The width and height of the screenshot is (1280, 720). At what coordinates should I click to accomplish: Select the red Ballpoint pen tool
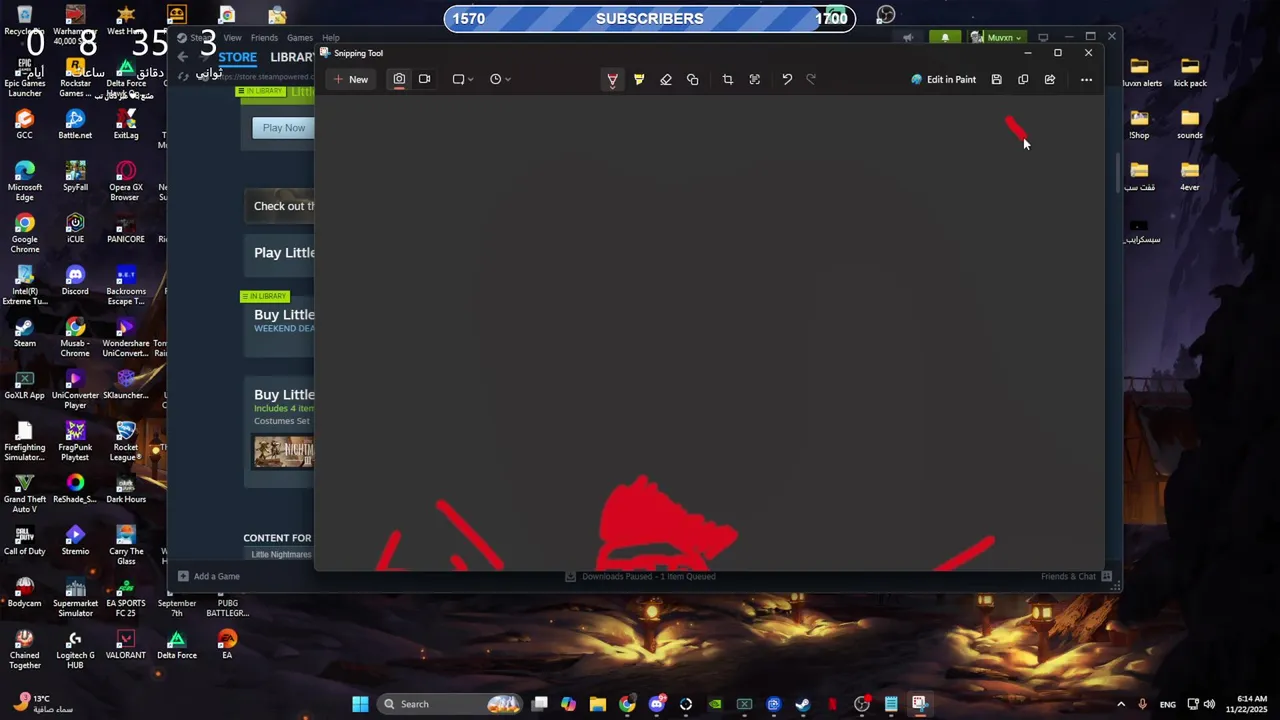pyautogui.click(x=612, y=79)
